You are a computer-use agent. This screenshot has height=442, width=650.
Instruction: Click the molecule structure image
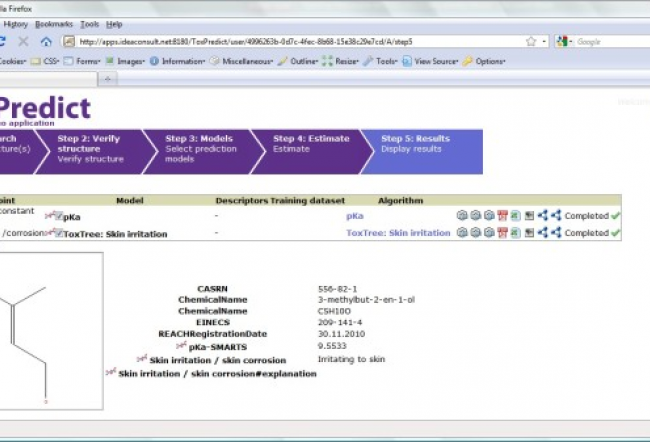(x=51, y=331)
